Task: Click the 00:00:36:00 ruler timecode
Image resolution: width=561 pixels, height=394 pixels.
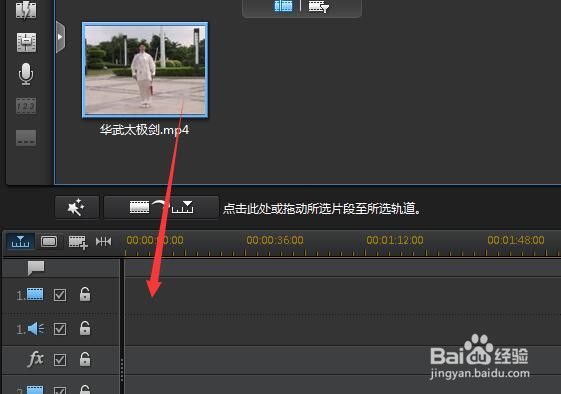Action: click(x=275, y=240)
